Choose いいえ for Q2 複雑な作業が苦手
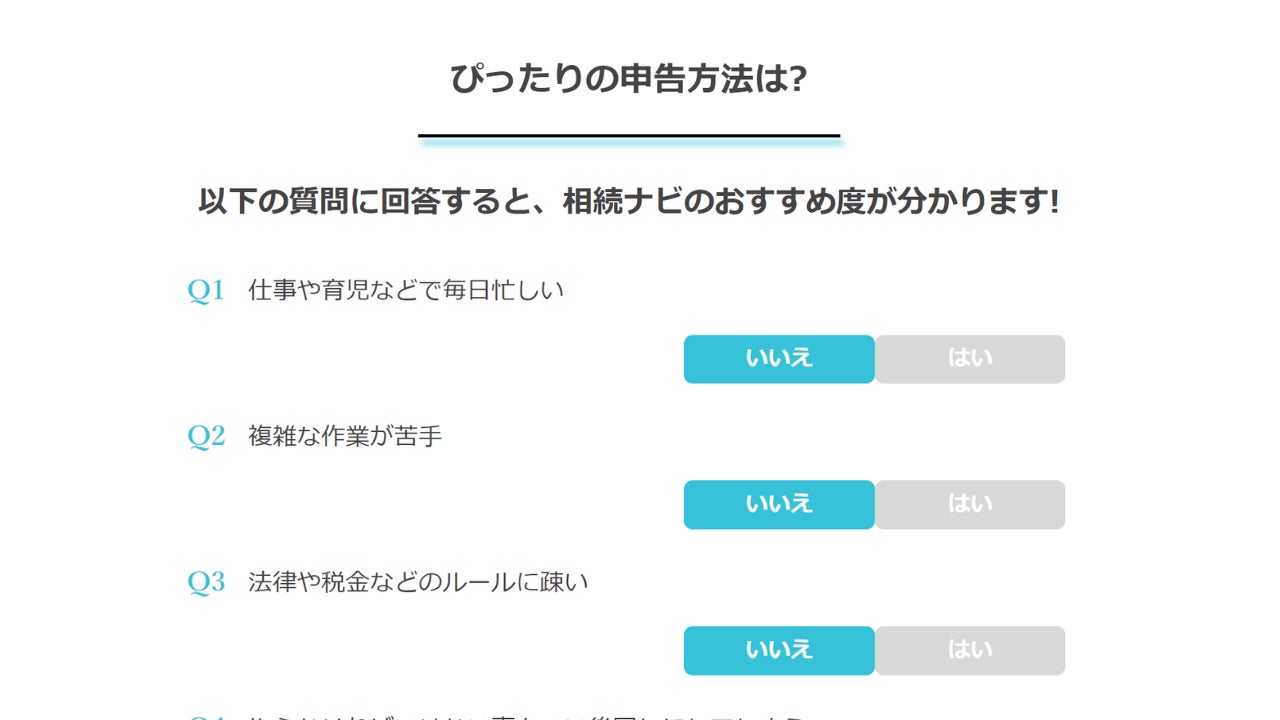The image size is (1280, 720). [779, 505]
